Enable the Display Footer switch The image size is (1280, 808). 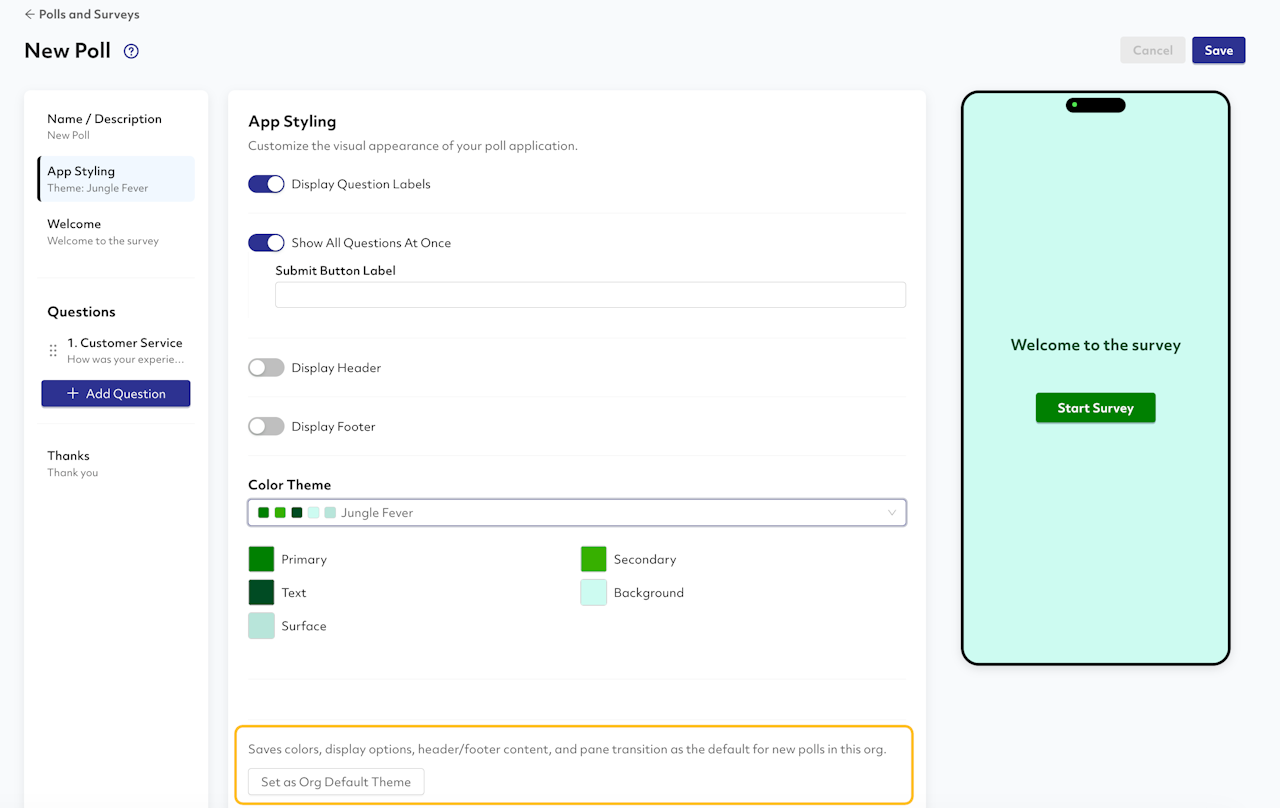pos(267,427)
